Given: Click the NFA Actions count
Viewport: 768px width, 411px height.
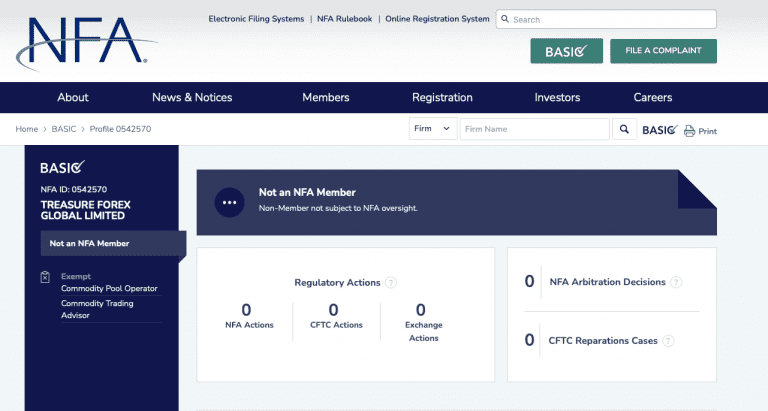Looking at the screenshot, I should pyautogui.click(x=246, y=310).
